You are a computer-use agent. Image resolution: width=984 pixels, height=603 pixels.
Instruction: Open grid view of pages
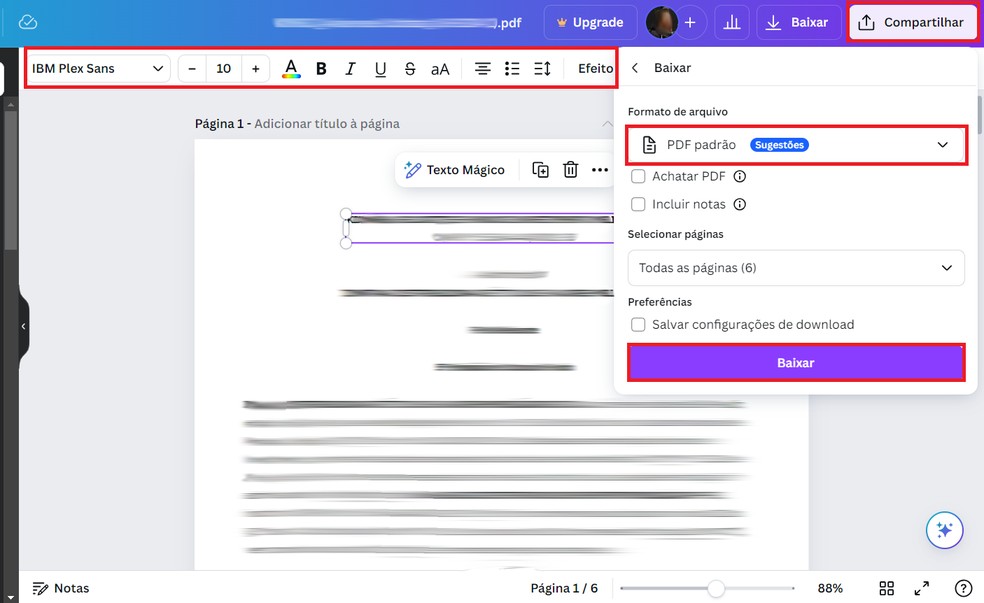(x=886, y=589)
